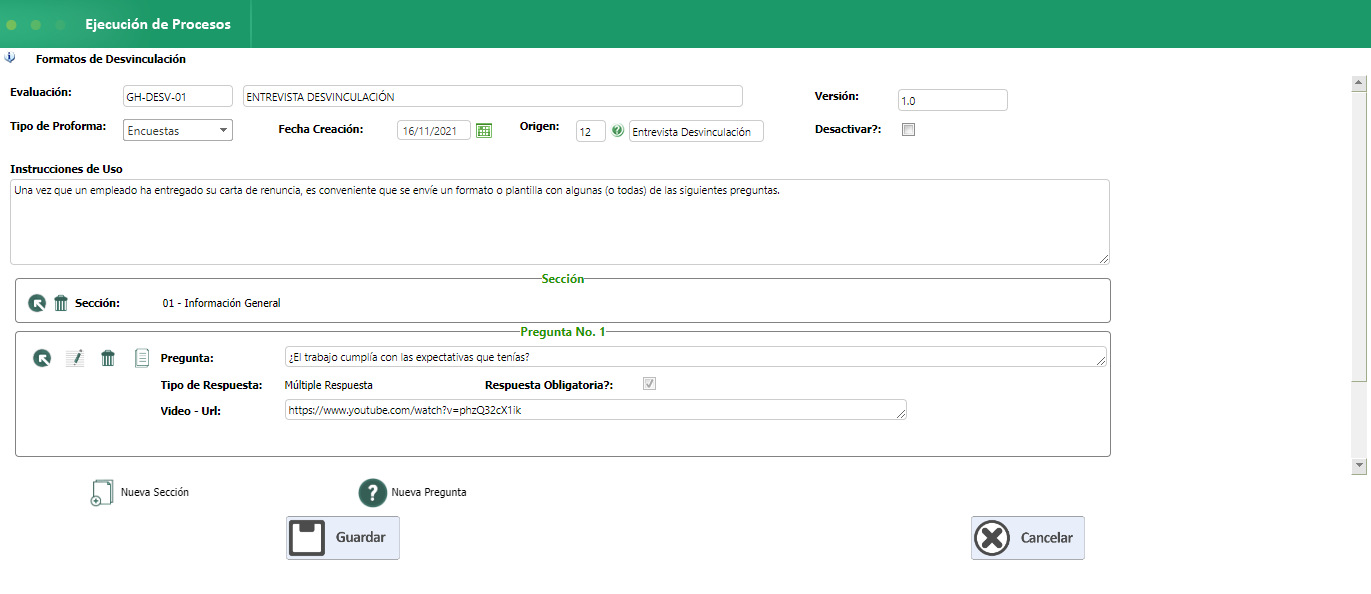Screen dimensions: 1371x594
Task: Click scrollbar down arrow
Action: coord(1359,465)
